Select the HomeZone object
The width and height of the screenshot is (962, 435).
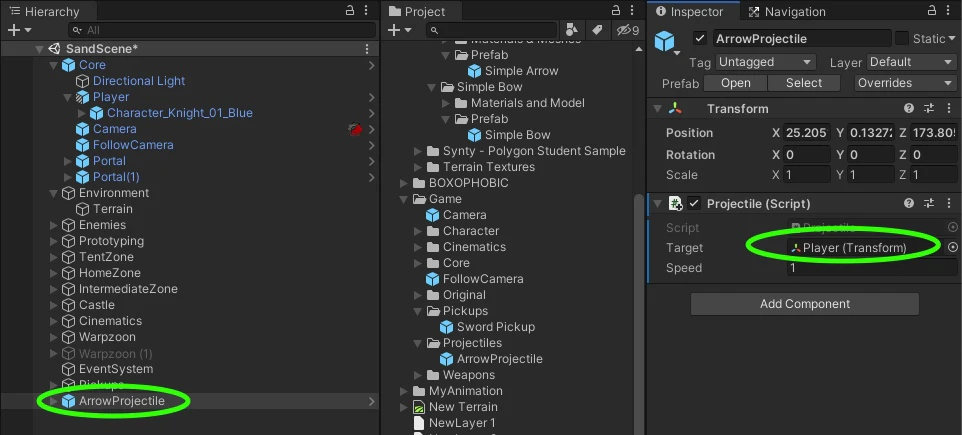coord(109,273)
